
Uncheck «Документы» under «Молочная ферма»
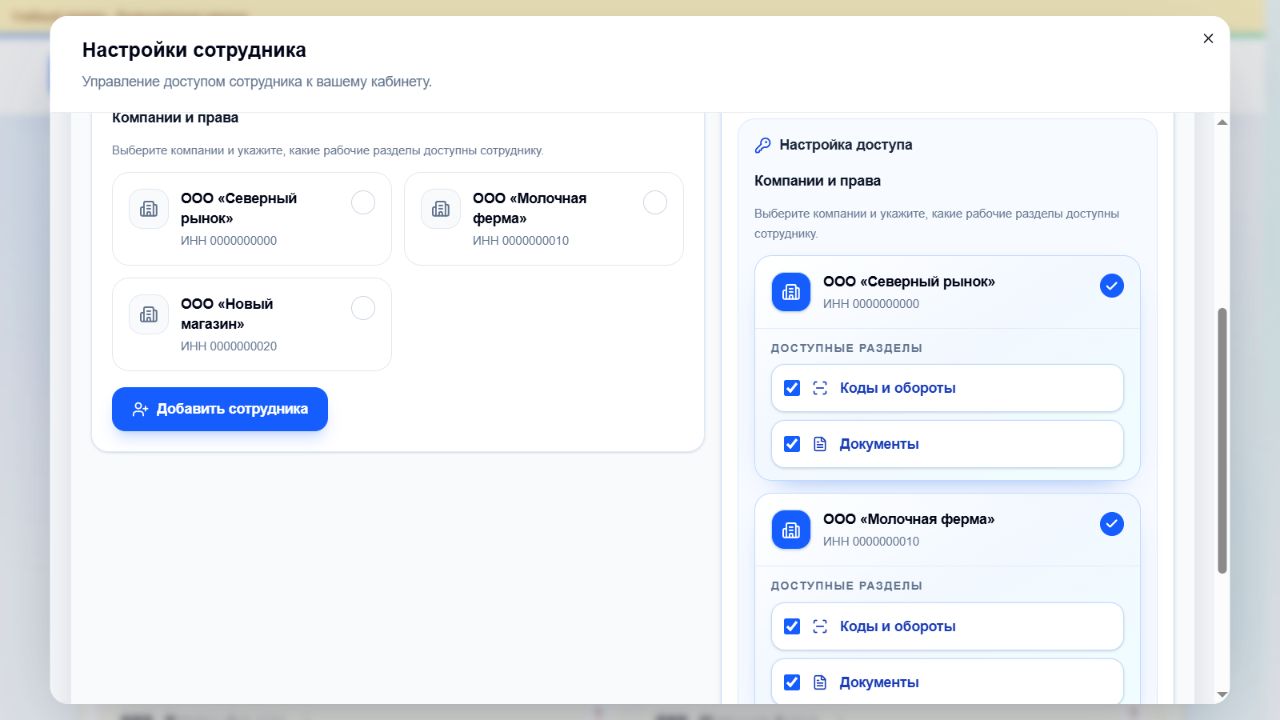(792, 682)
